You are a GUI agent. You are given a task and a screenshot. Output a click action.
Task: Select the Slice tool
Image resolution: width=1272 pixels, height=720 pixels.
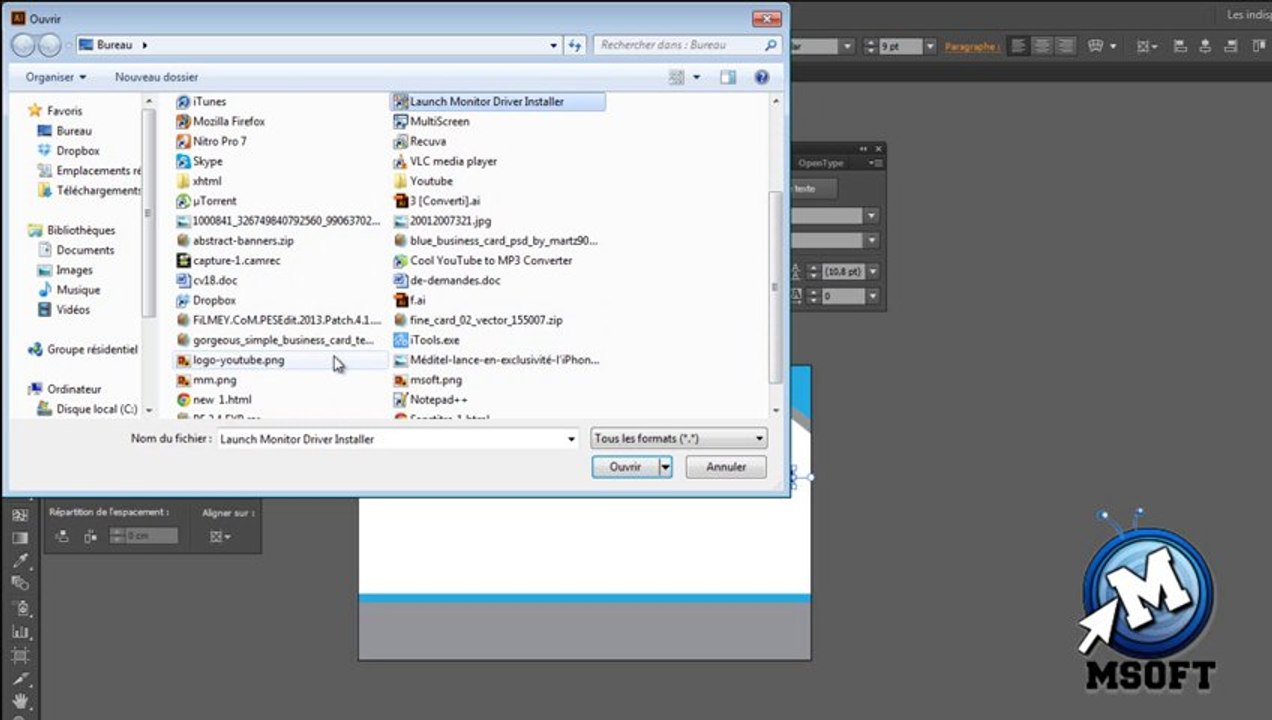20,679
